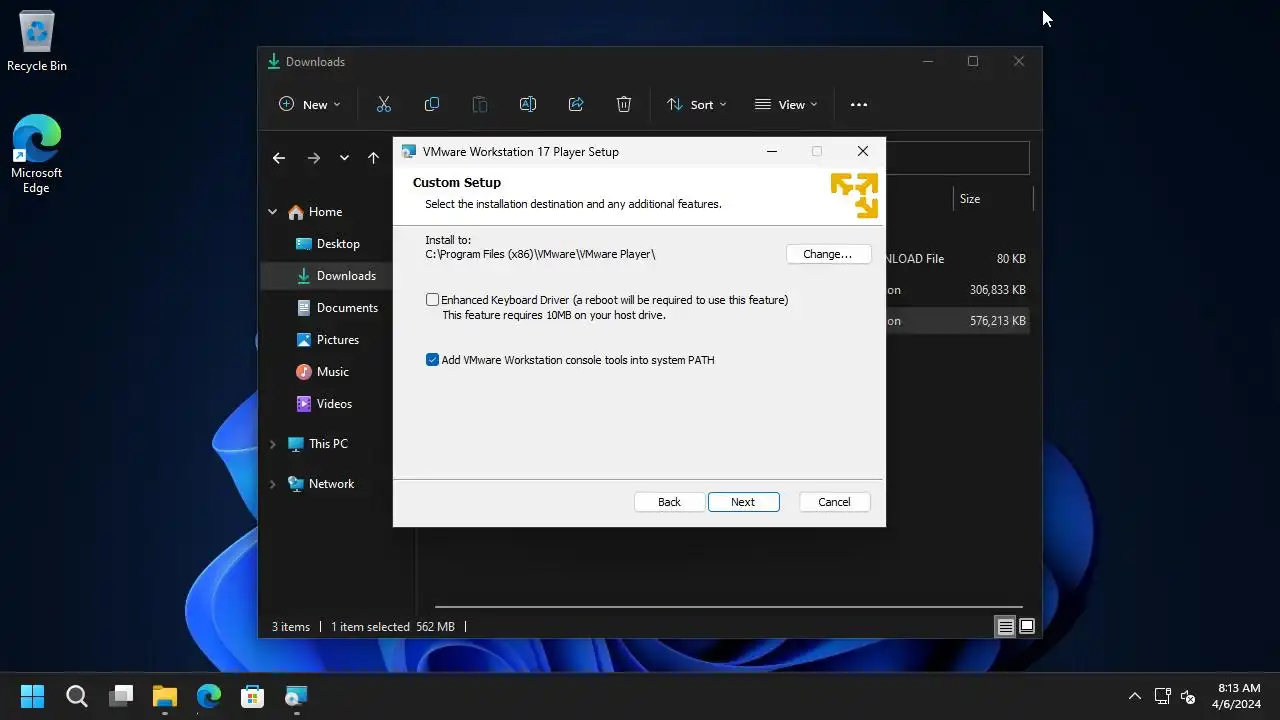
Task: Click the Copy icon in Explorer toolbar
Action: [x=432, y=104]
